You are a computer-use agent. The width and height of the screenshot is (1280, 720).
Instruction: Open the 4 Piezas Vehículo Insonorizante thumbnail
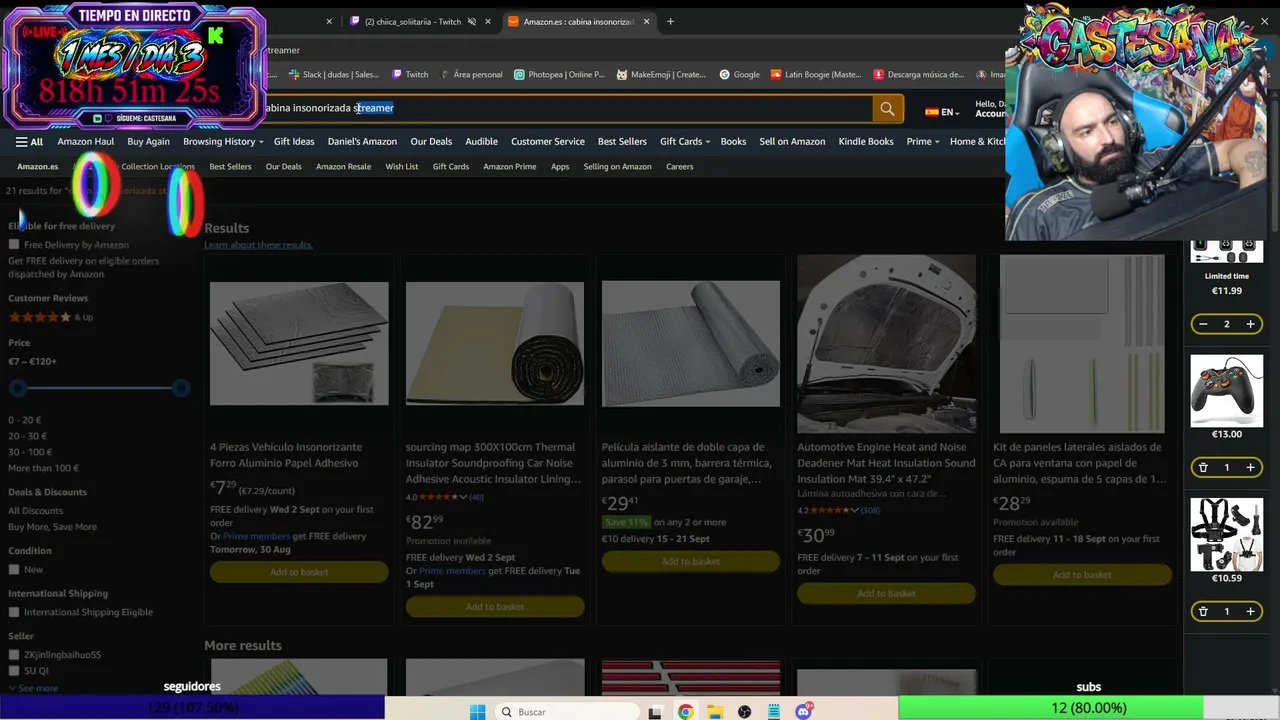[299, 343]
